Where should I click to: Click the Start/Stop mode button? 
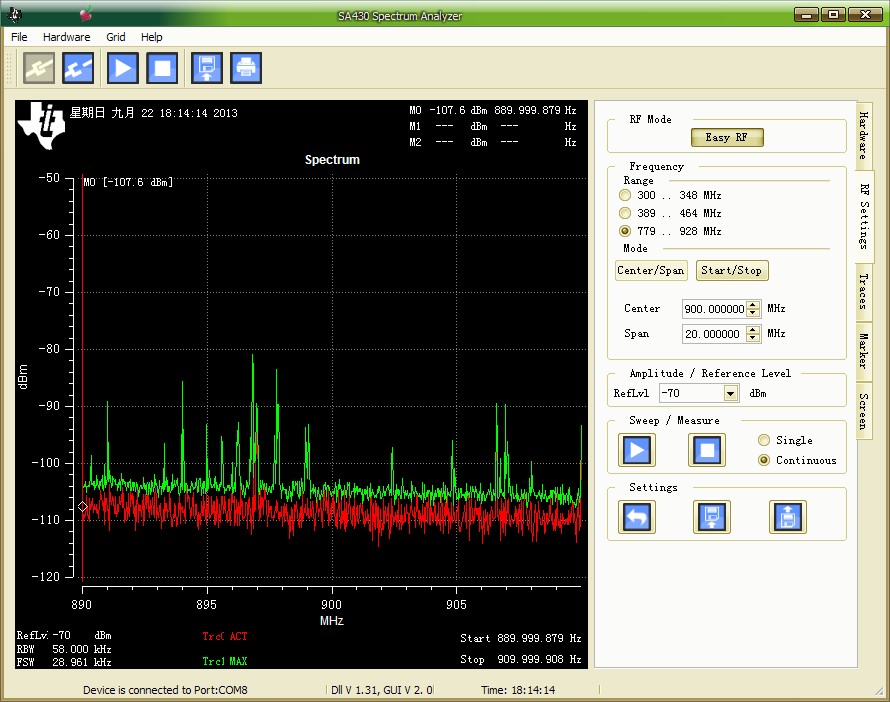tap(732, 270)
